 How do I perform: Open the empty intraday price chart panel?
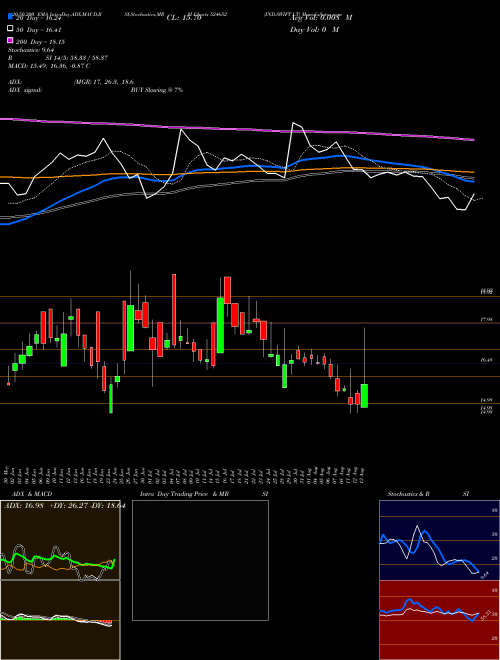coord(200,560)
